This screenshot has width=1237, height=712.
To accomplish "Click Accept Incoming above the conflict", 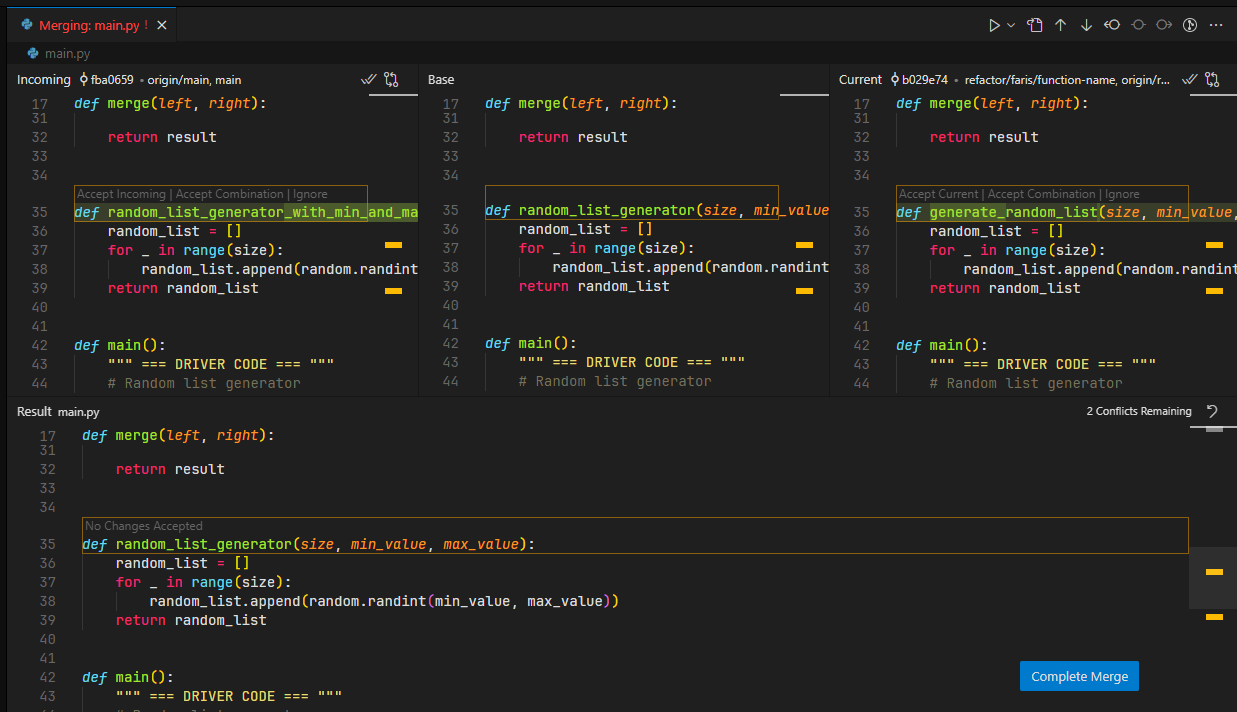I will point(122,194).
